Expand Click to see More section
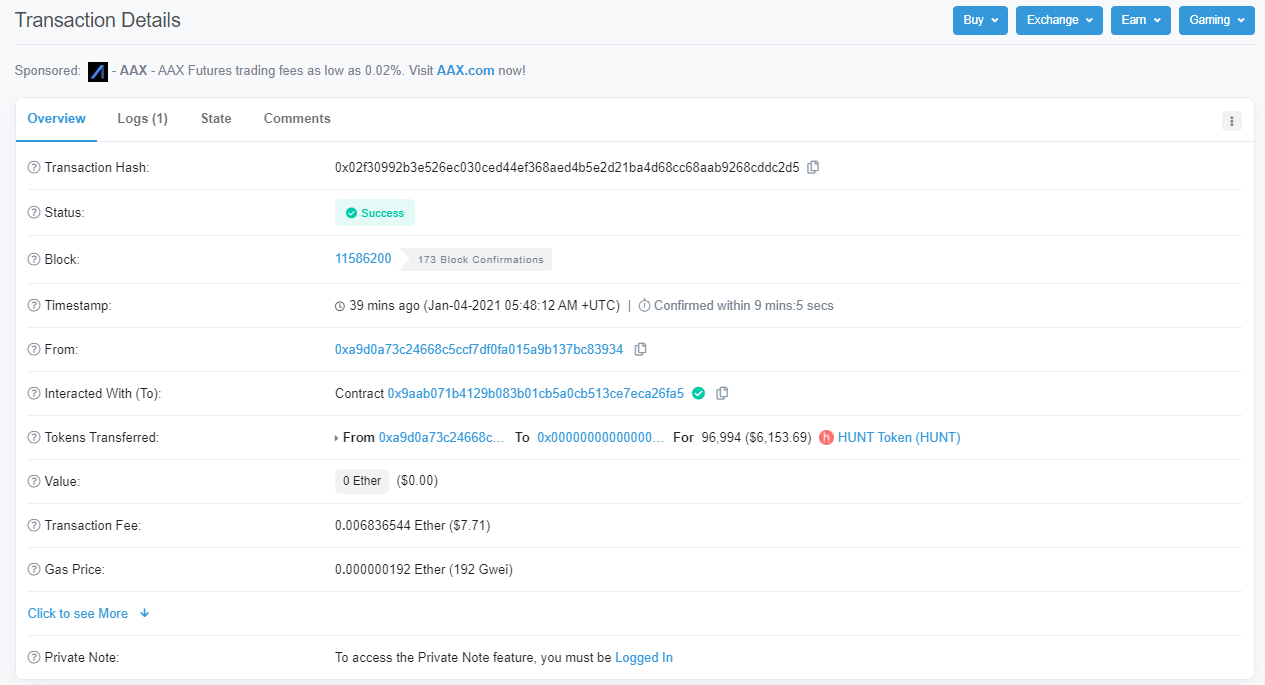 click(89, 613)
